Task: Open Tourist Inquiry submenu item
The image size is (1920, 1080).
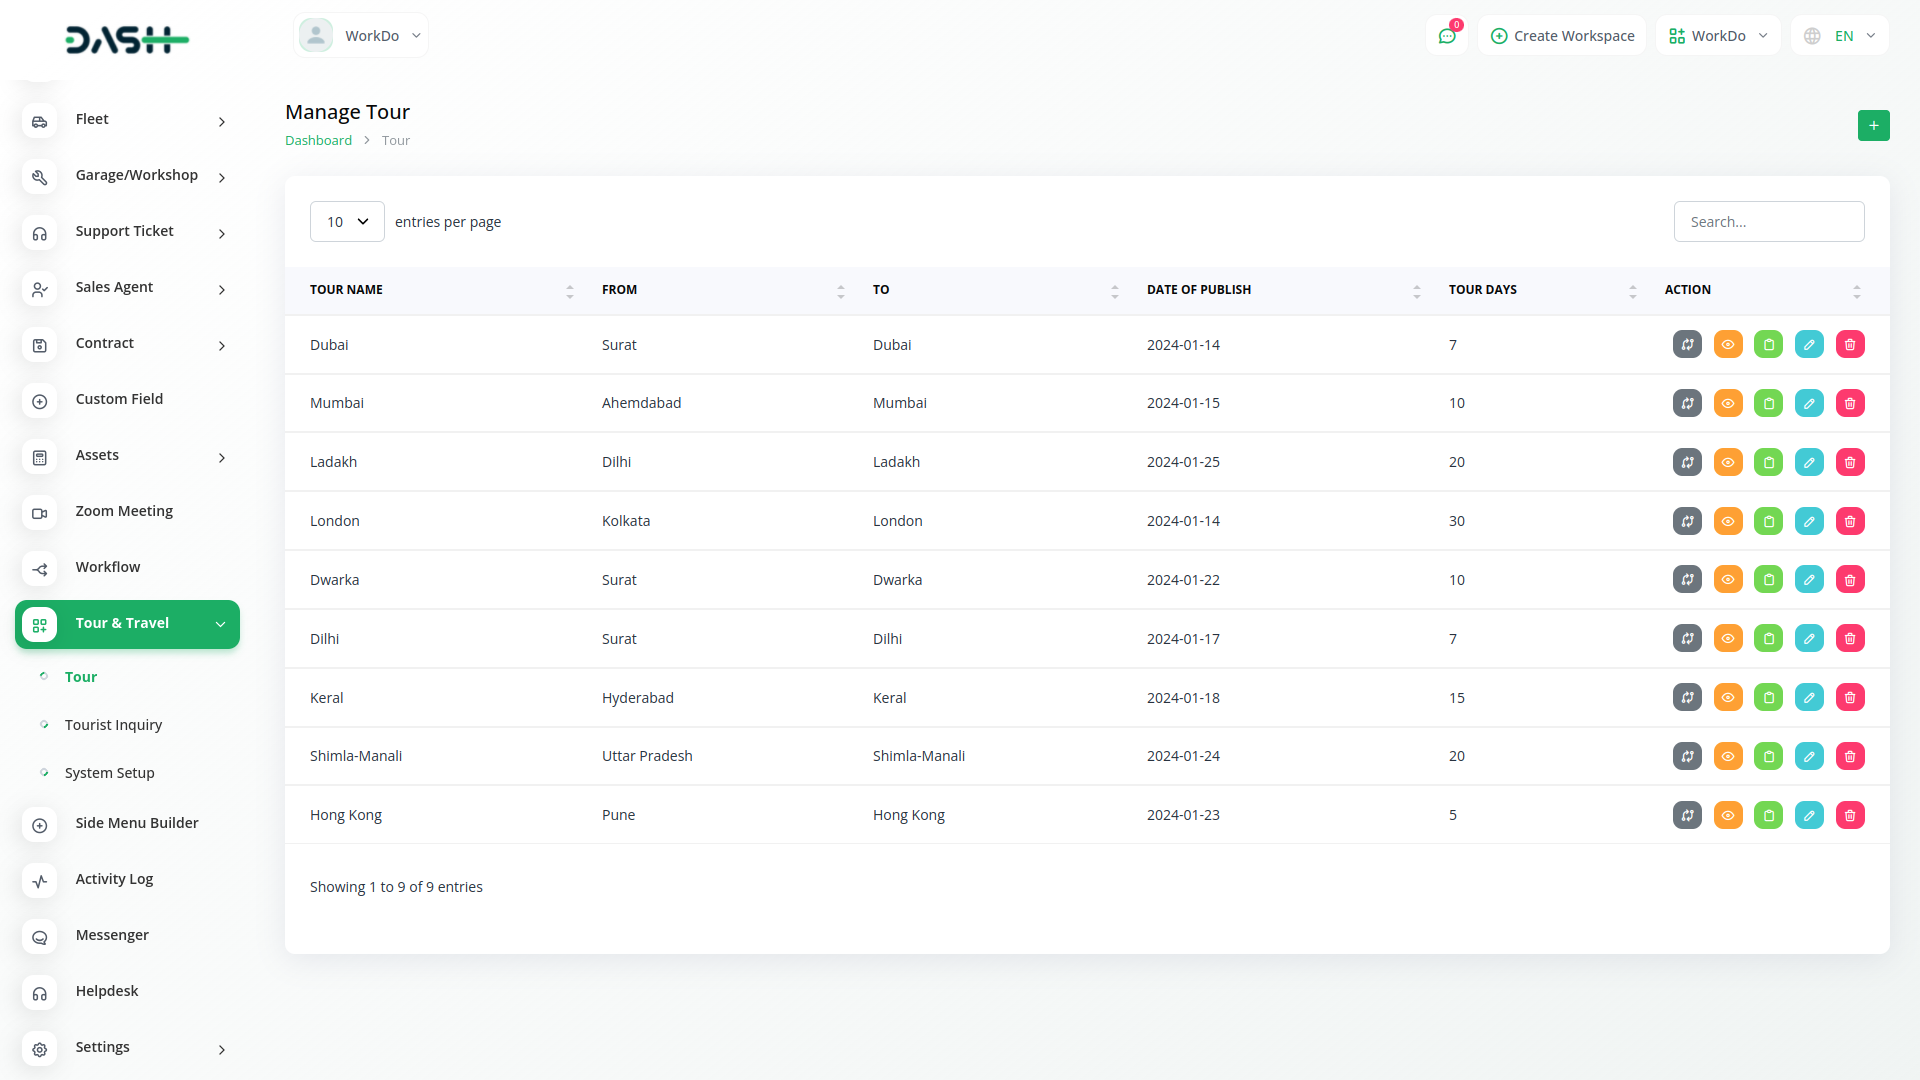Action: click(x=113, y=725)
